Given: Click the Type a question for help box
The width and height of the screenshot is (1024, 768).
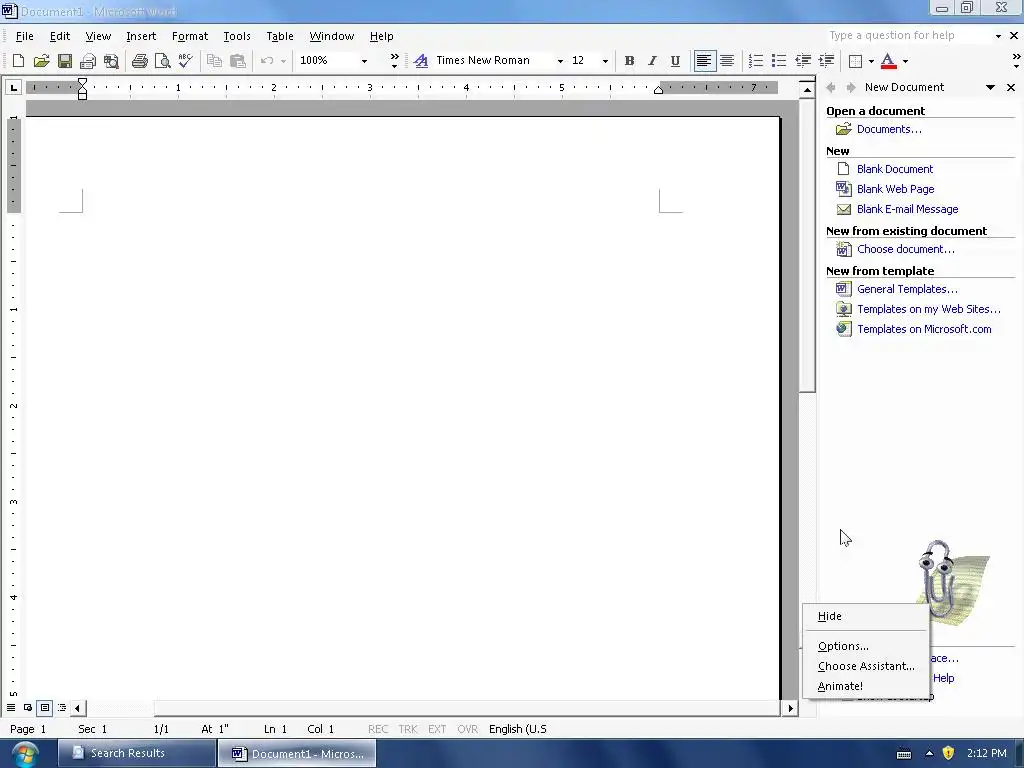Looking at the screenshot, I should 908,35.
